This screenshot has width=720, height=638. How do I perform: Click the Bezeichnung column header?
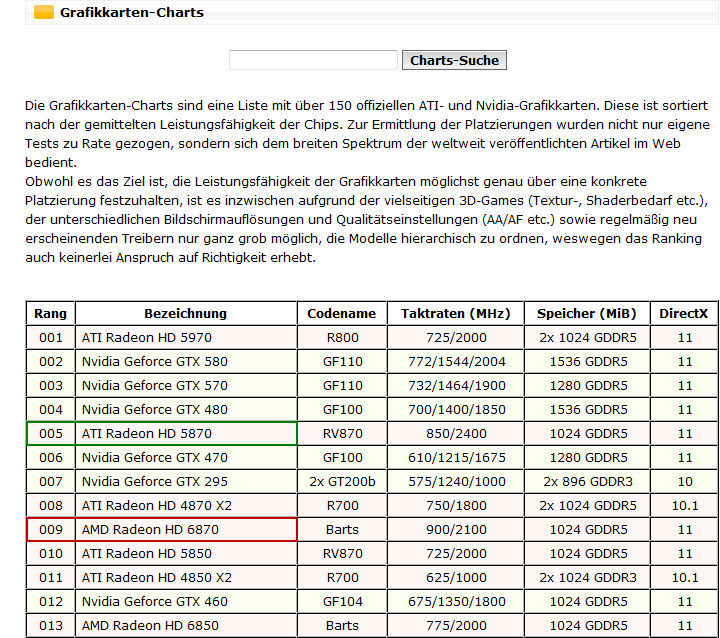[186, 313]
